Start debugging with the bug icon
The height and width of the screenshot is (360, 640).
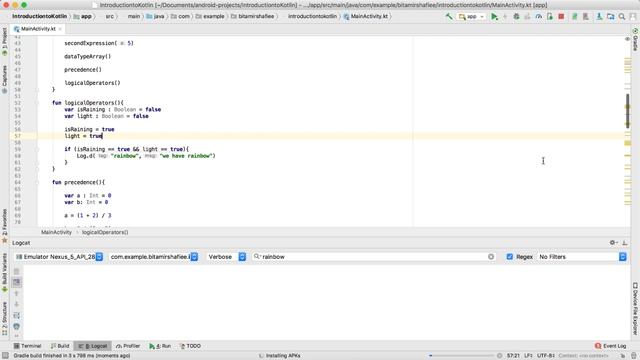tap(516, 16)
